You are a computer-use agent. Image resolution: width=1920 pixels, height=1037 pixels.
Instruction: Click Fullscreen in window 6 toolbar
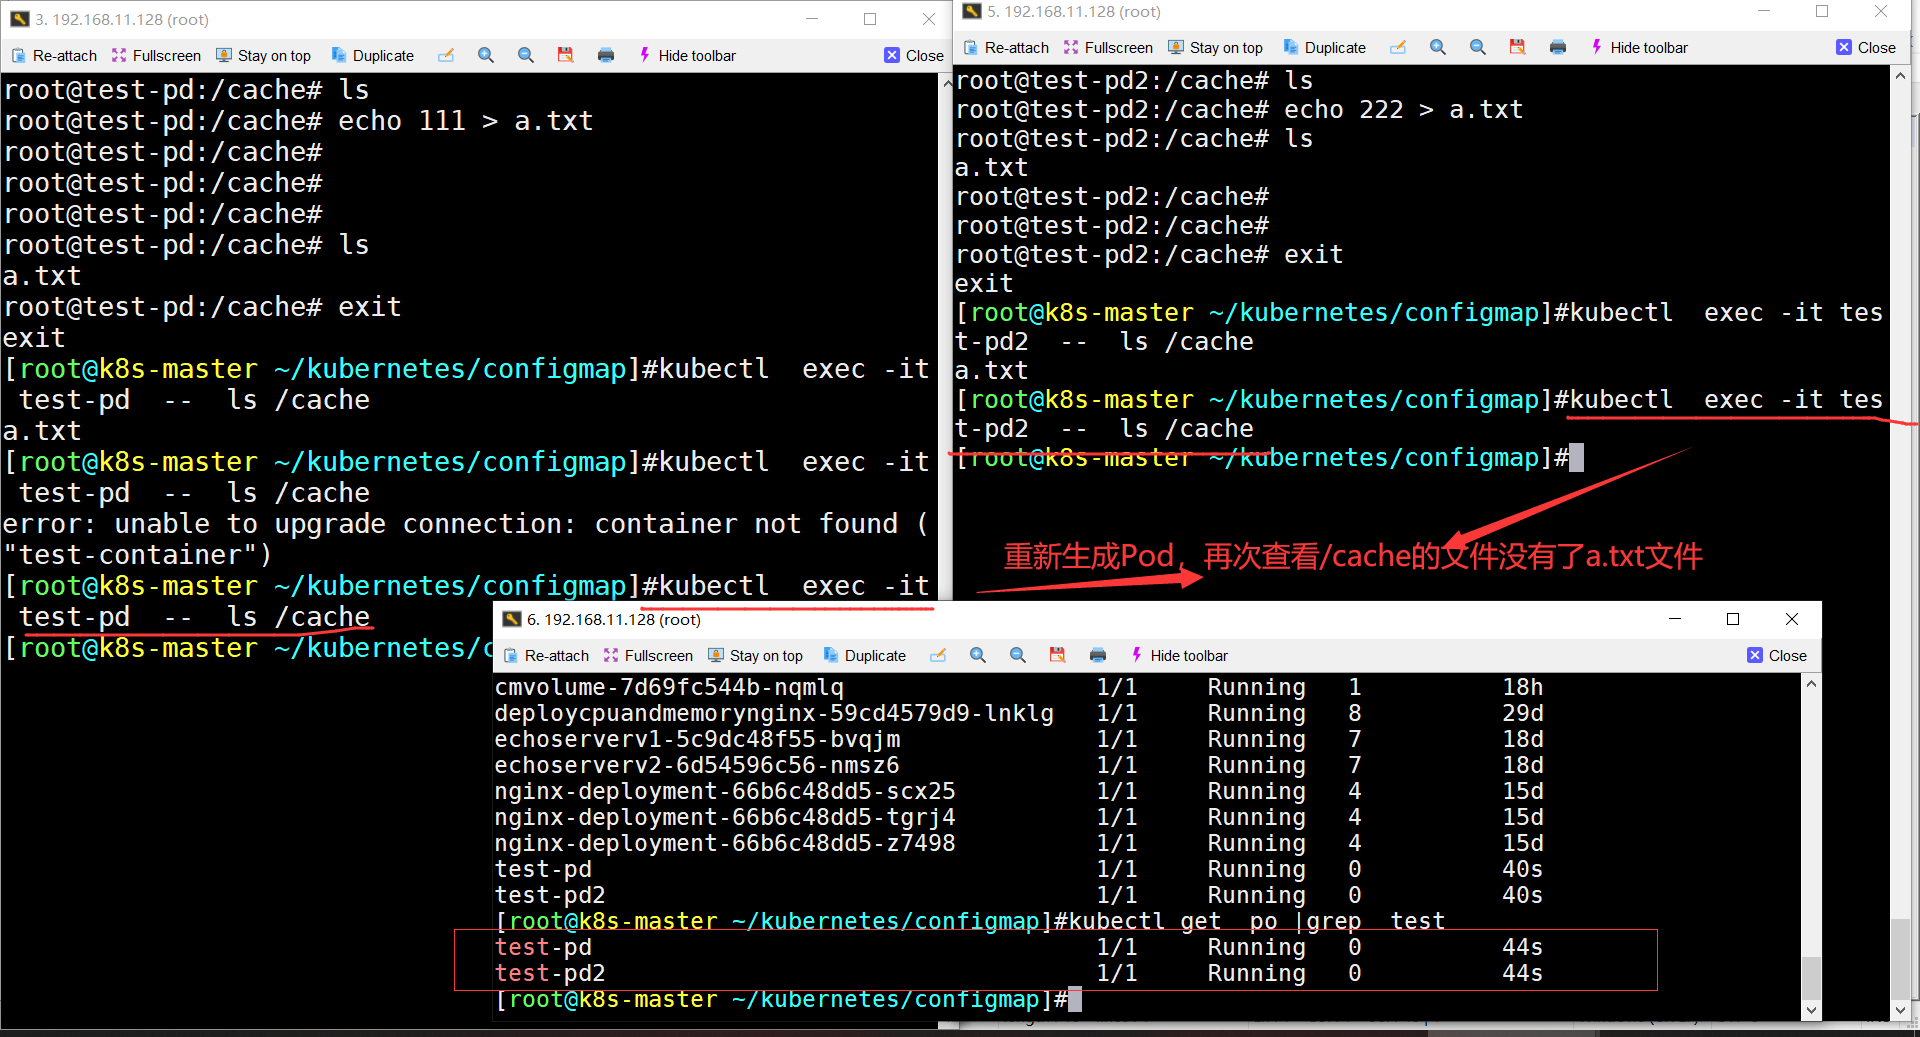point(648,656)
